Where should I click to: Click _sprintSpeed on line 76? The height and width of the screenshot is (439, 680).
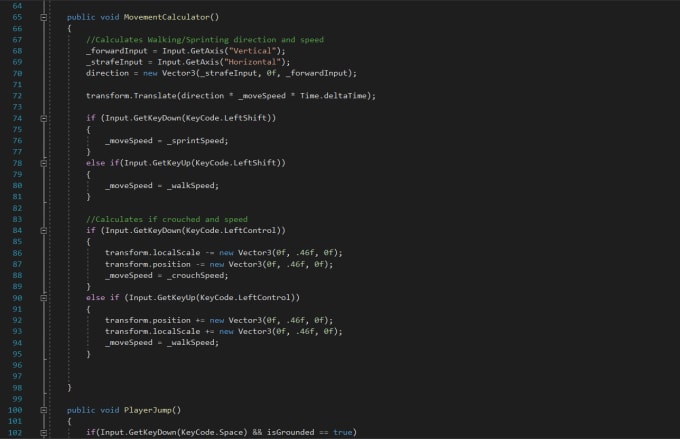pos(195,141)
